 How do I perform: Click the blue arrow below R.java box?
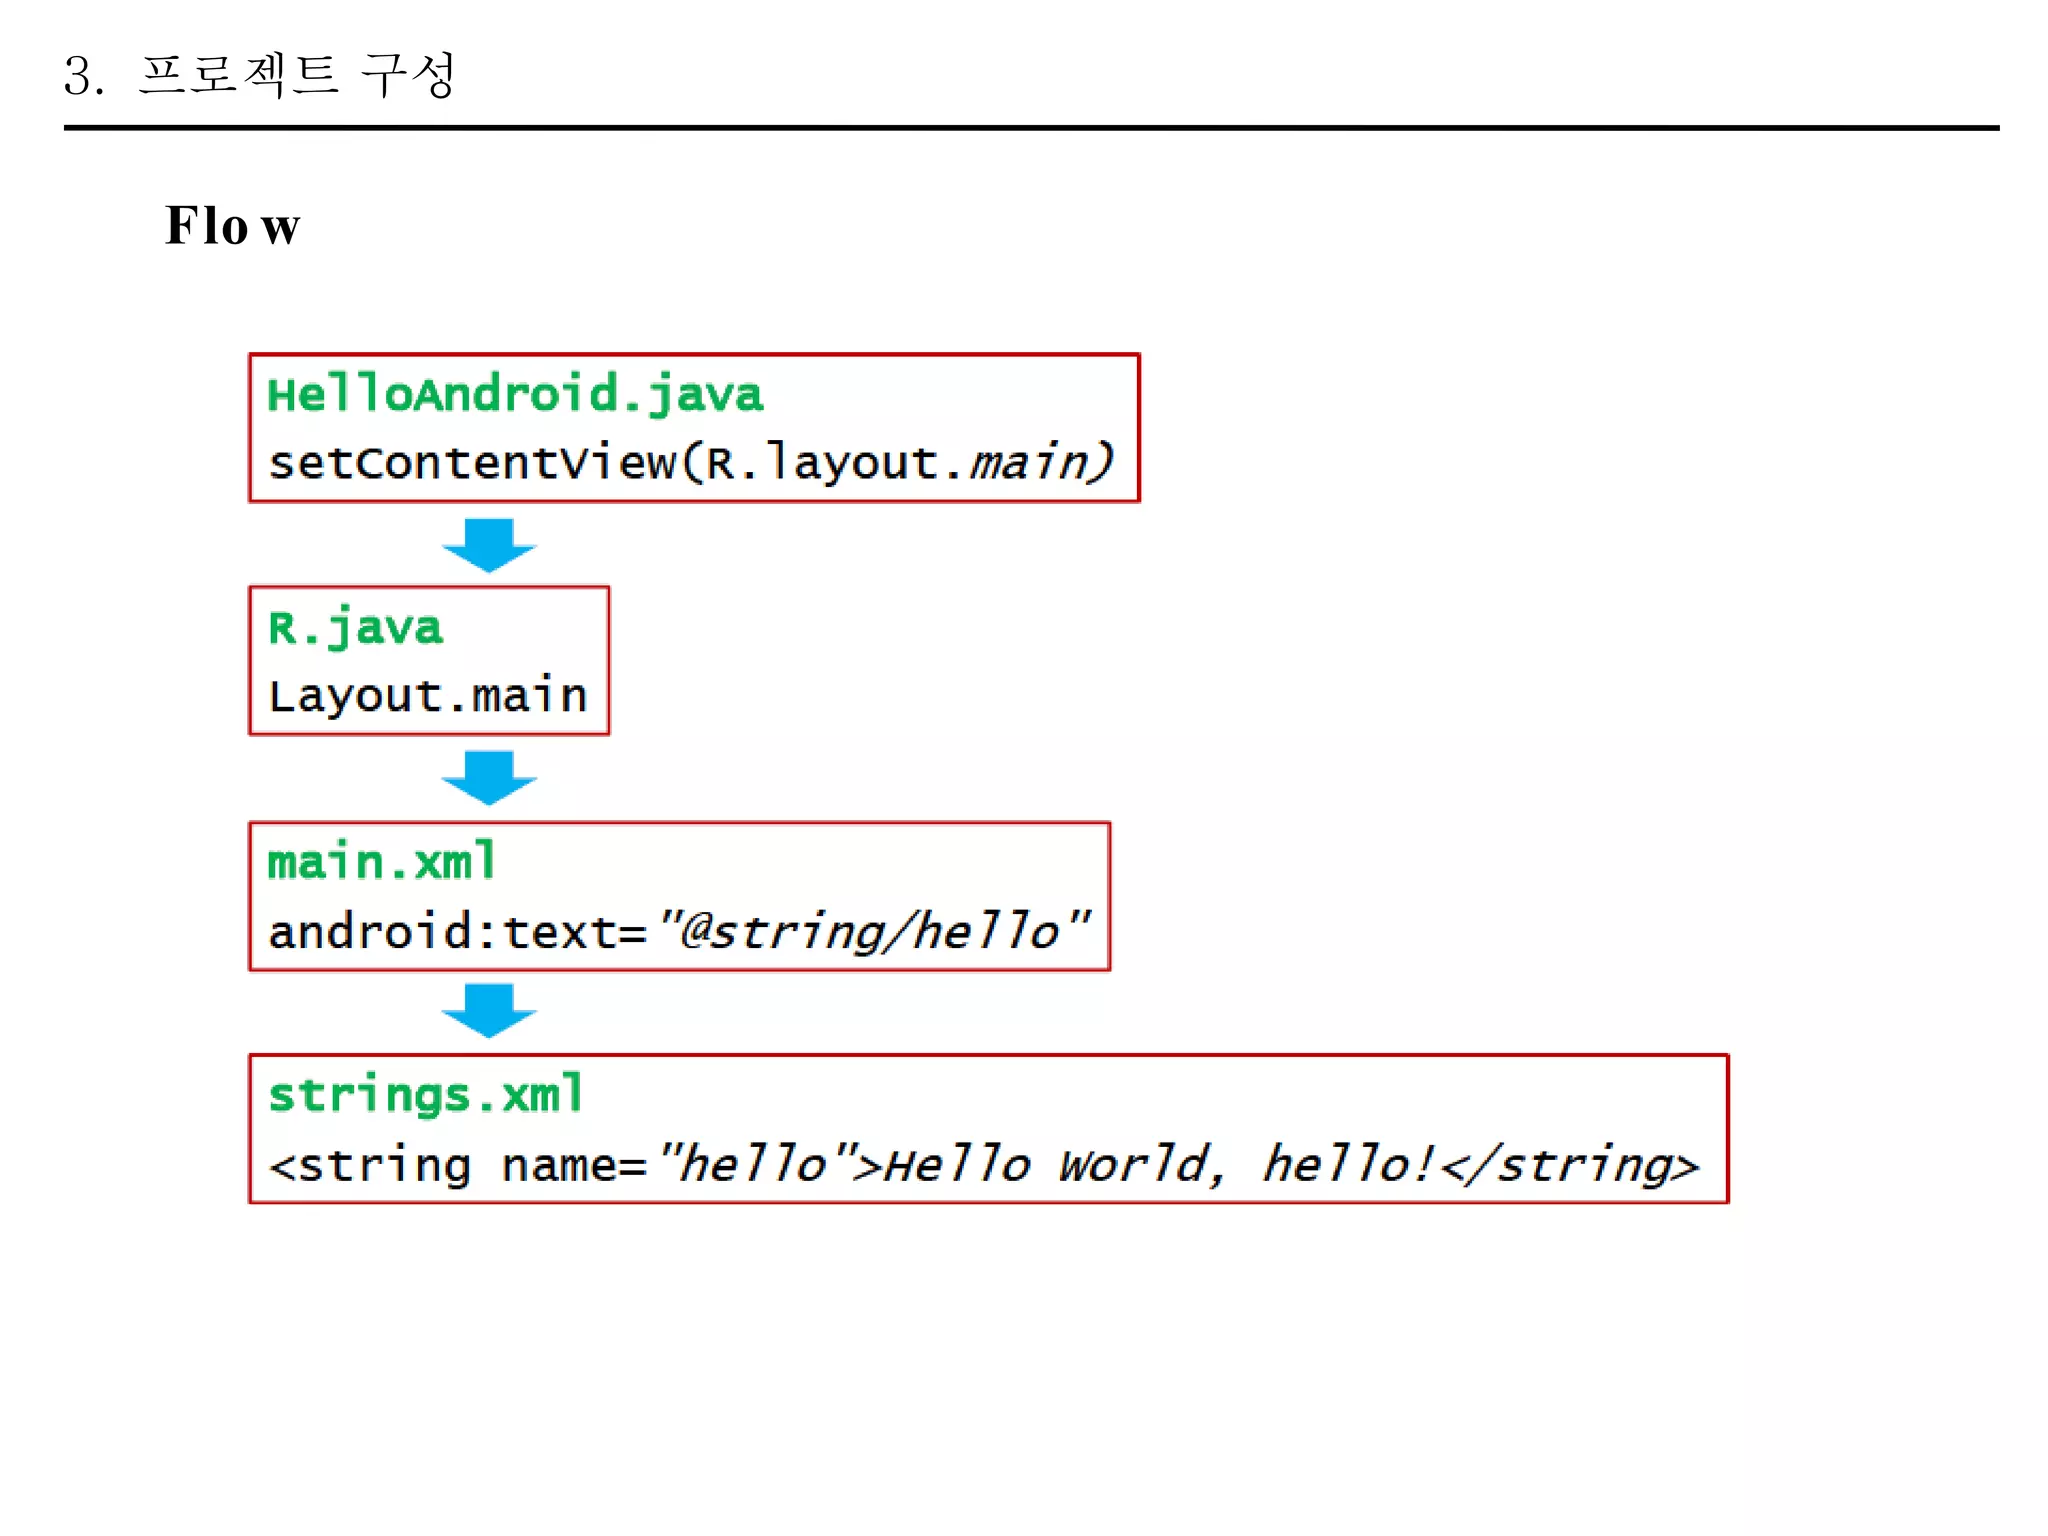click(489, 777)
